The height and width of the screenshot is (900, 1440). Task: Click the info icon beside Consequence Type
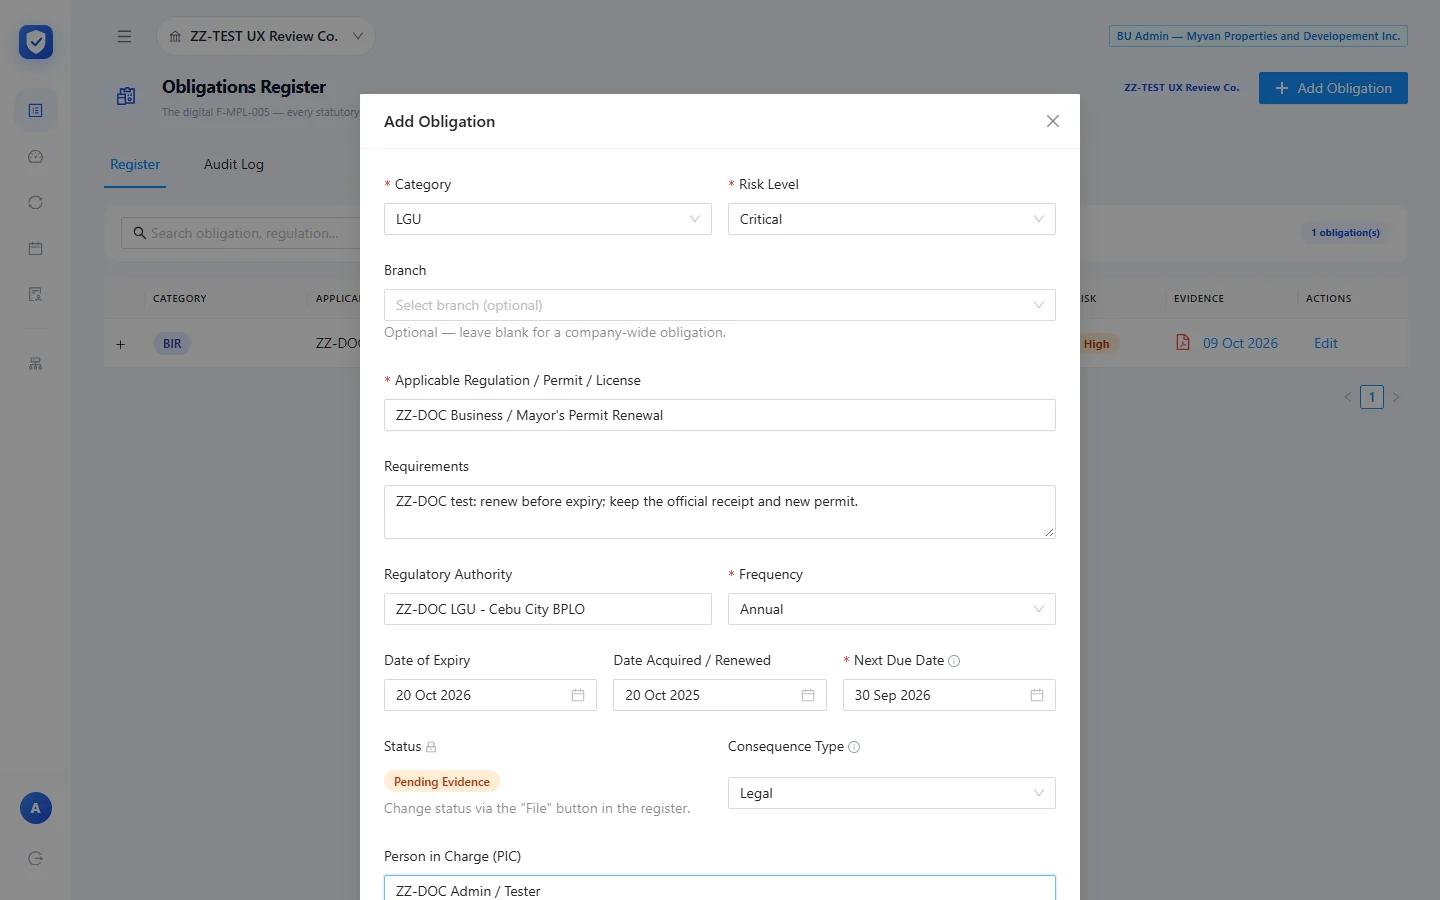(x=854, y=747)
